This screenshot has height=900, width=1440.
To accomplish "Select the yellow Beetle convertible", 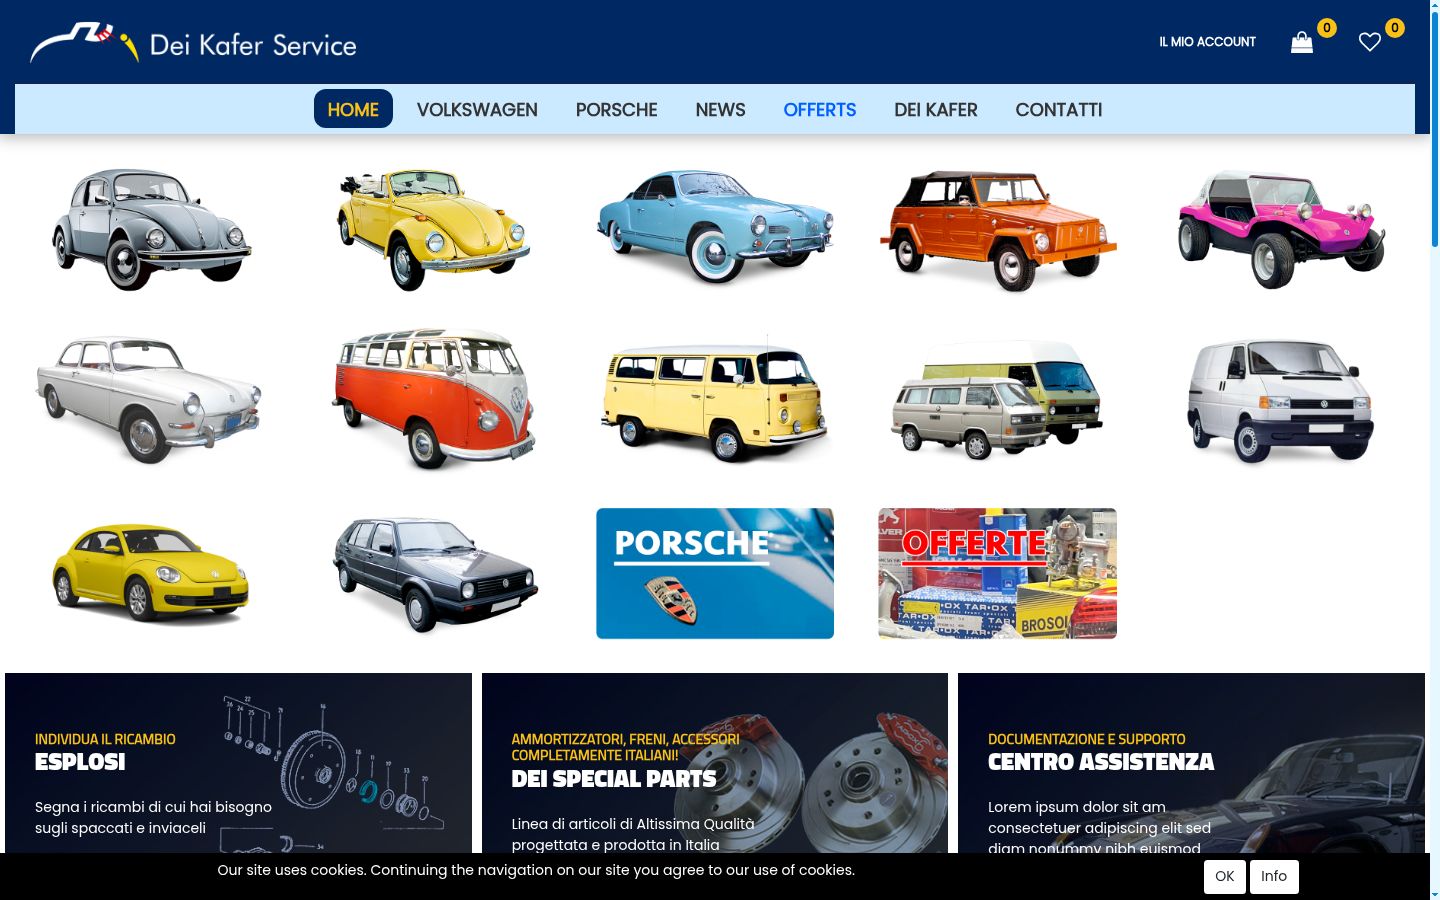I will (x=433, y=229).
